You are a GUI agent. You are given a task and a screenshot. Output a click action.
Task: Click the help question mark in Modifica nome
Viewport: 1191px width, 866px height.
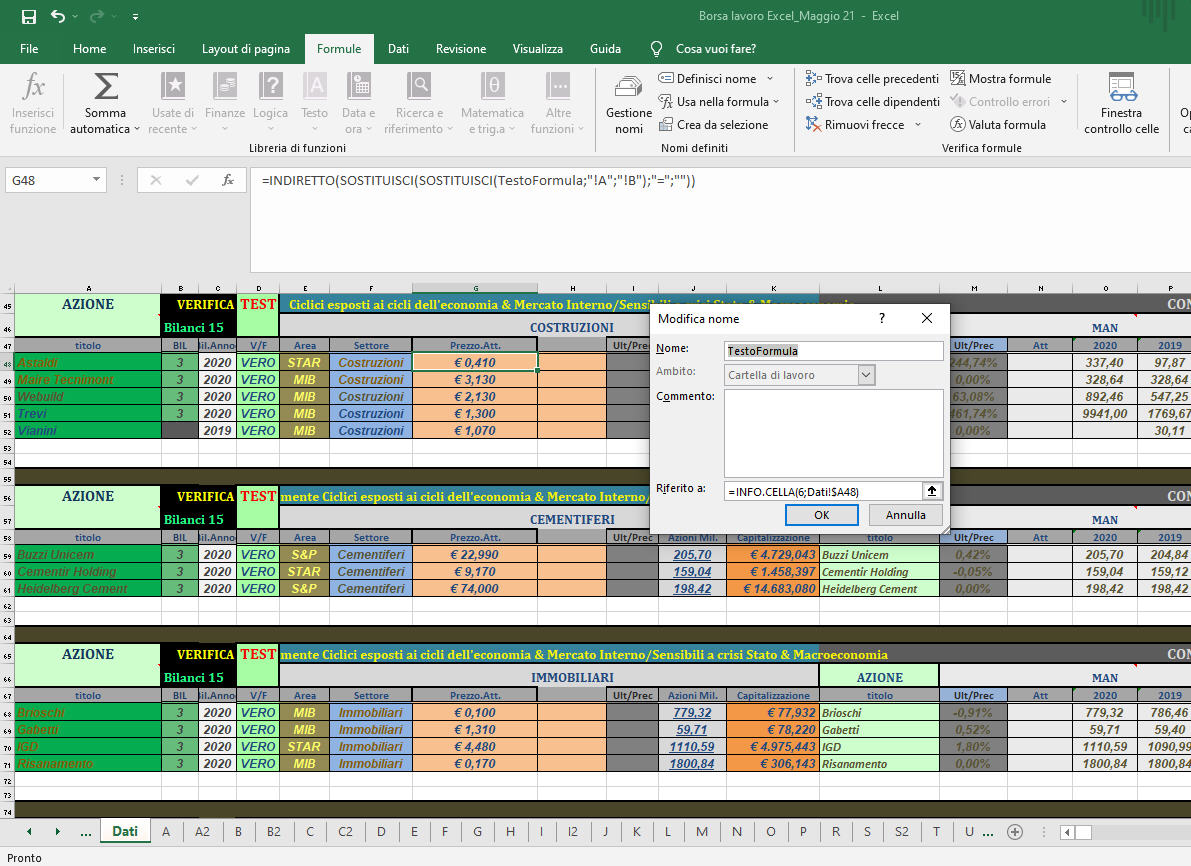tap(882, 318)
